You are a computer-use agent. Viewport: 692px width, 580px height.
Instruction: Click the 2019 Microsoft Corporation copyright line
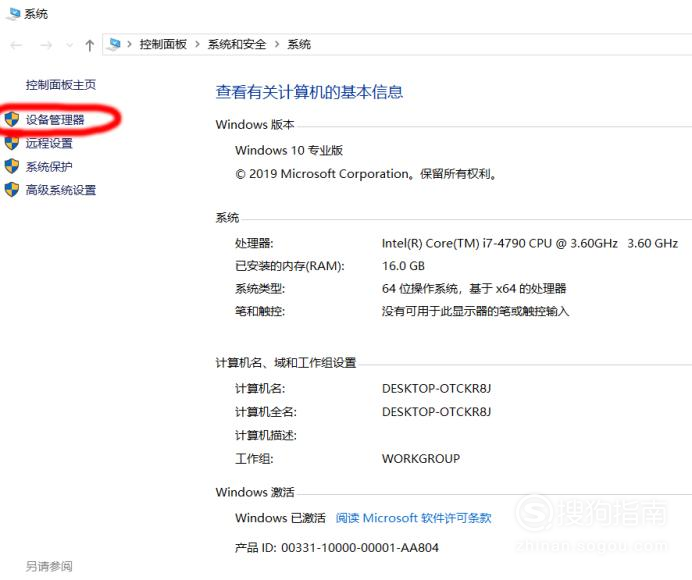coord(366,174)
